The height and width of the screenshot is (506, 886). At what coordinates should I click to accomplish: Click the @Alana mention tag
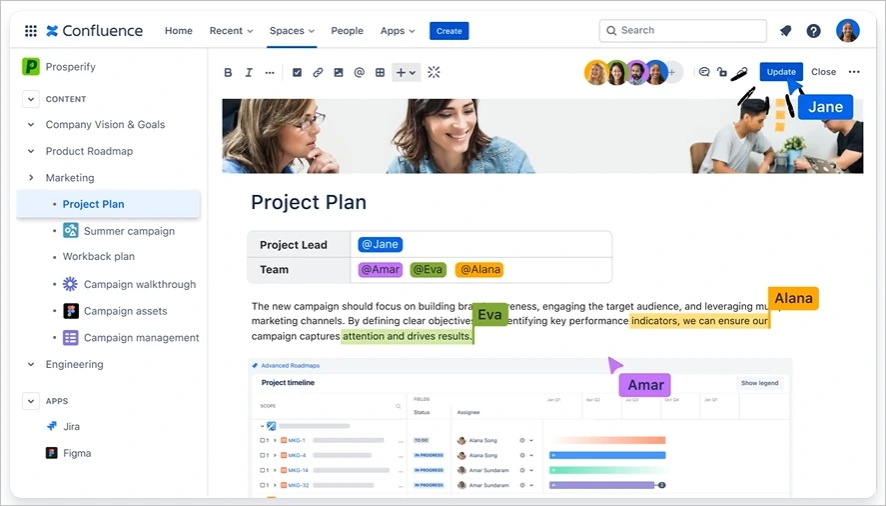tap(480, 270)
